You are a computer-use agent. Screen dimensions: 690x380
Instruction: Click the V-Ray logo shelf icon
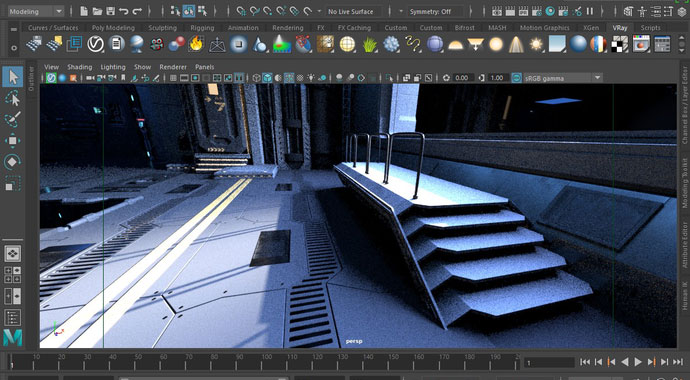[x=95, y=44]
